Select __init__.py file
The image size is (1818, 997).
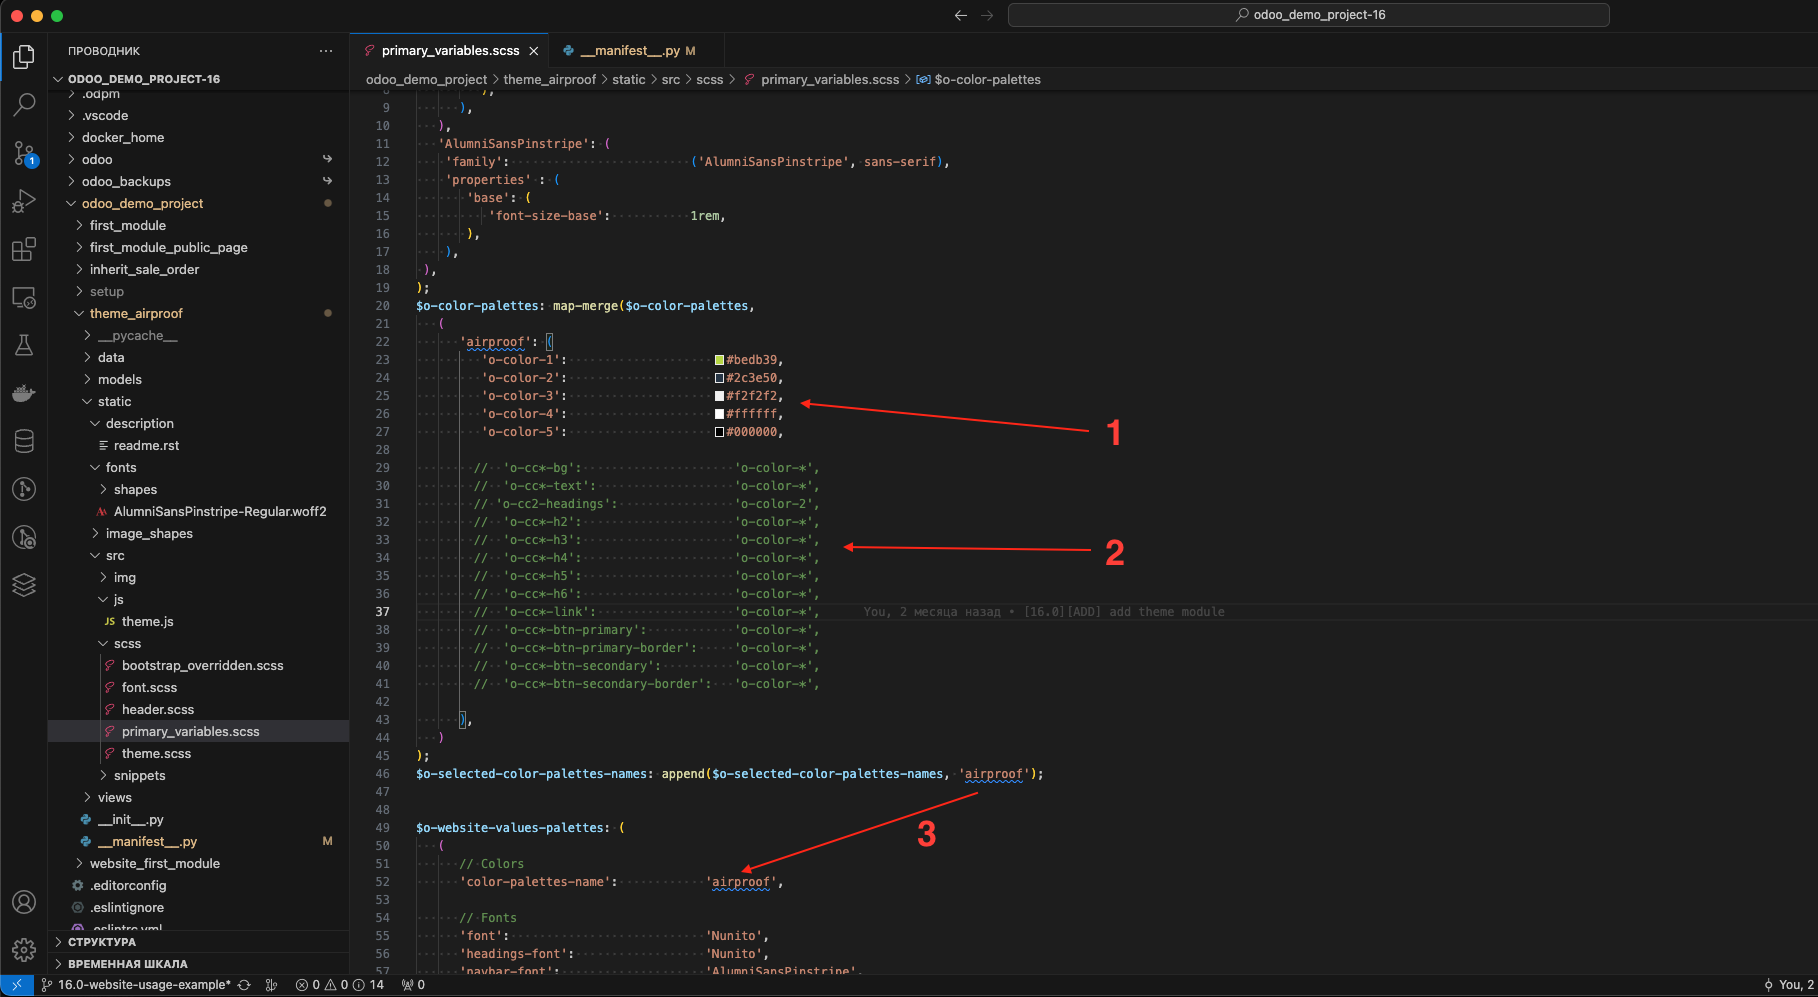click(130, 820)
